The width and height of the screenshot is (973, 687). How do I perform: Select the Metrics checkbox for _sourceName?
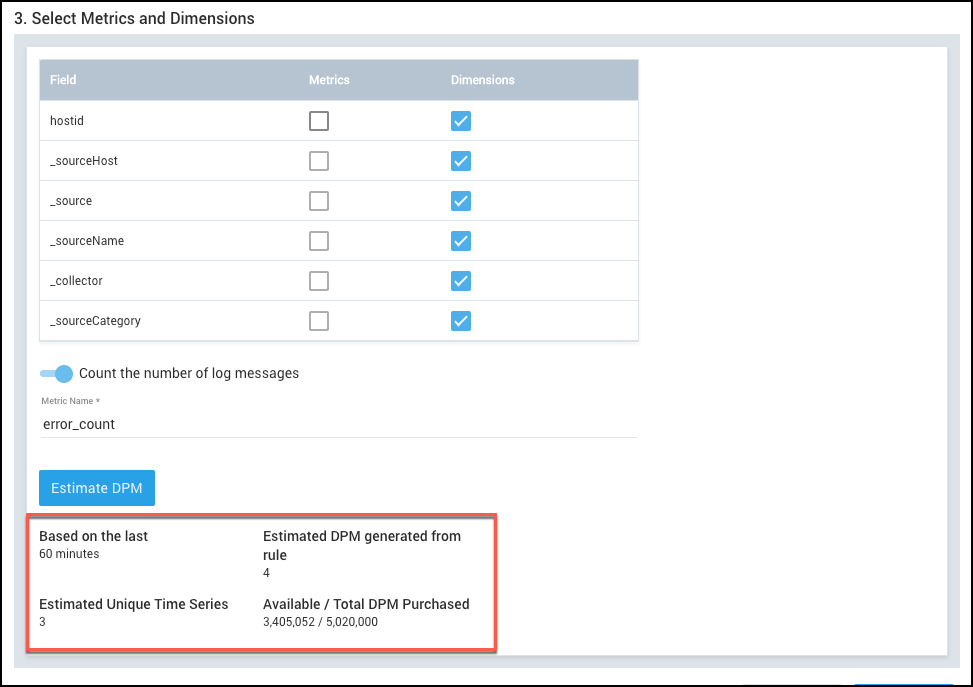tap(318, 241)
